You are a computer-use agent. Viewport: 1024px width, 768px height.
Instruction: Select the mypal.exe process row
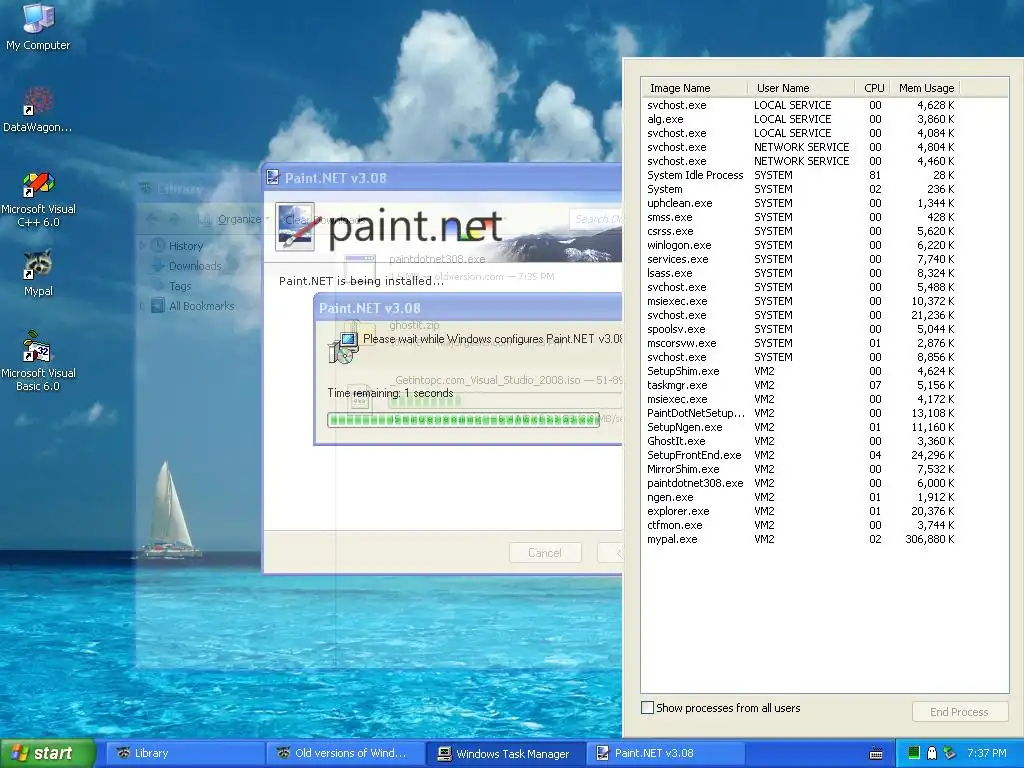point(801,539)
